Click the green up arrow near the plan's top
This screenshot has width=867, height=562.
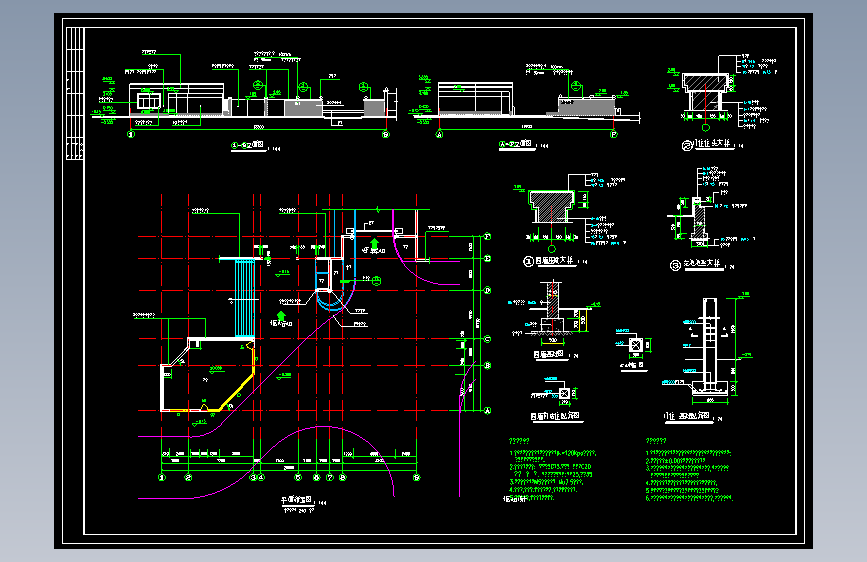(374, 243)
